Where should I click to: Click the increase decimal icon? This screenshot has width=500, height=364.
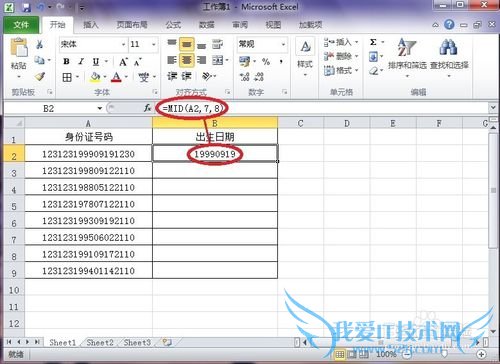[244, 77]
